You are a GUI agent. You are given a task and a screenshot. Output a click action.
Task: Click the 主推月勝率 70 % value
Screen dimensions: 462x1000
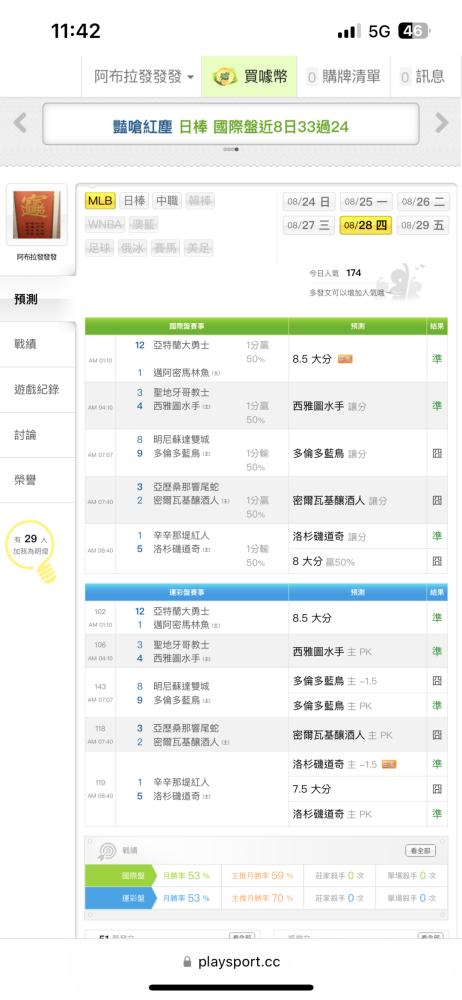coord(262,898)
